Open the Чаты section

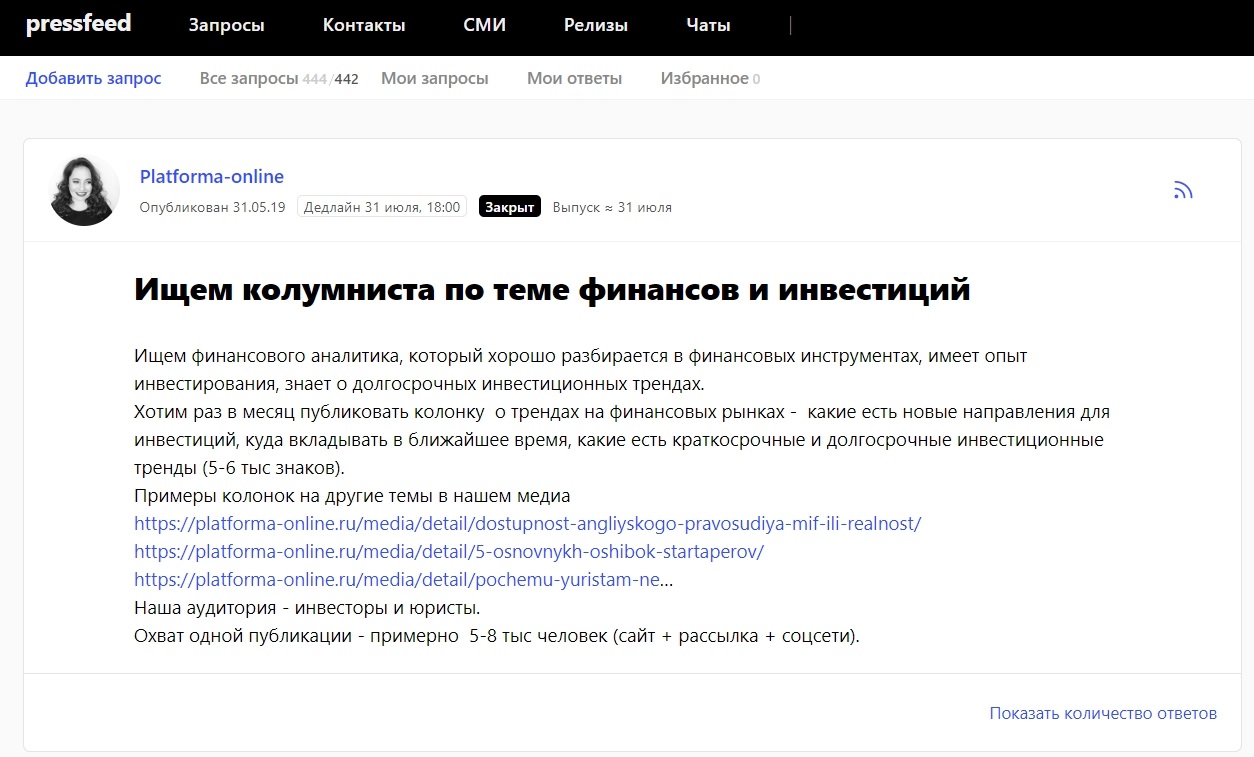point(708,26)
